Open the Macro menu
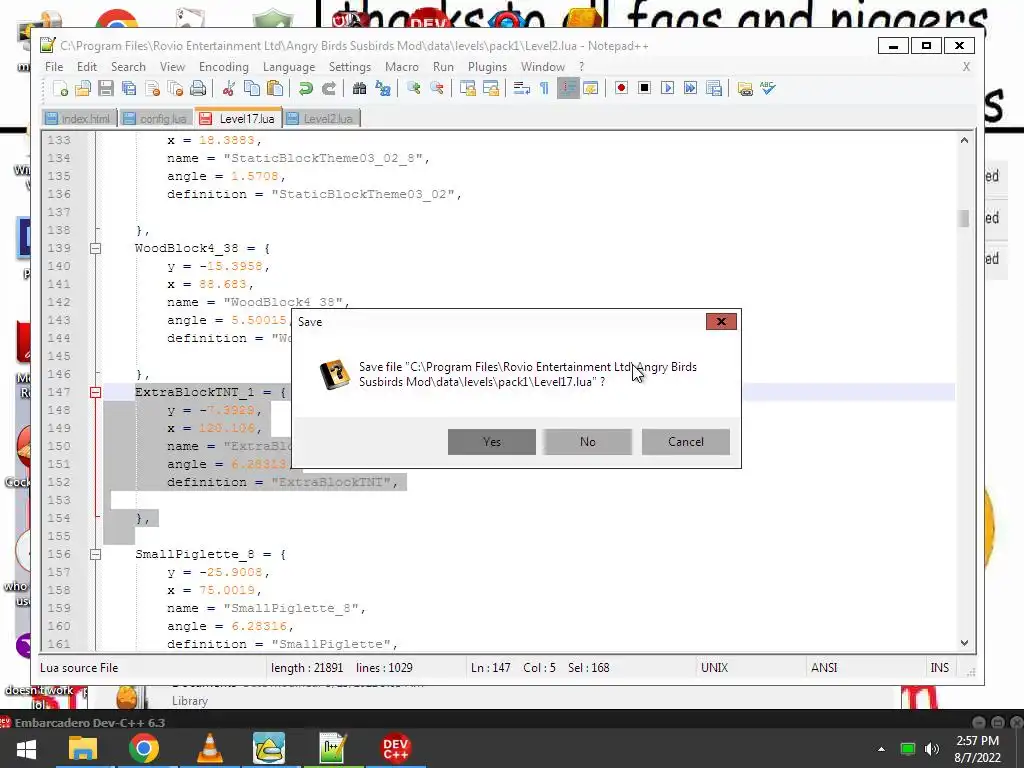1024x768 pixels. click(402, 67)
